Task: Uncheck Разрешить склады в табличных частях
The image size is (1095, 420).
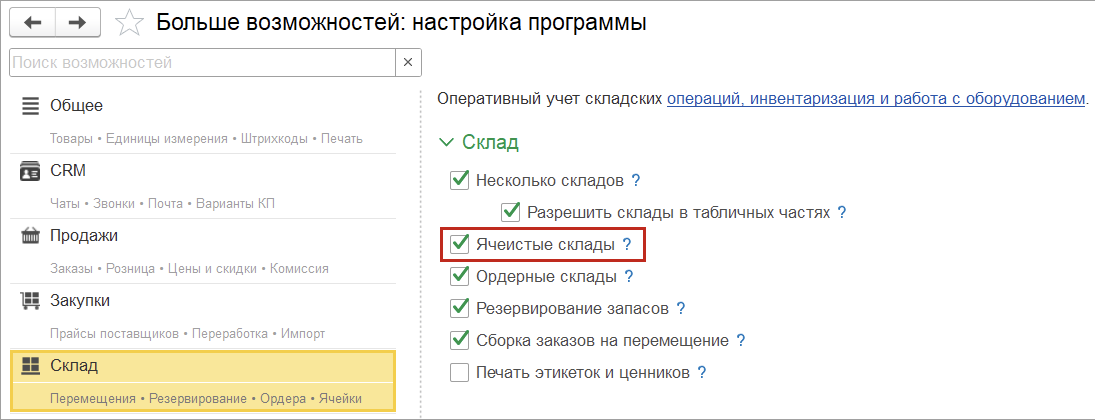Action: [x=511, y=212]
